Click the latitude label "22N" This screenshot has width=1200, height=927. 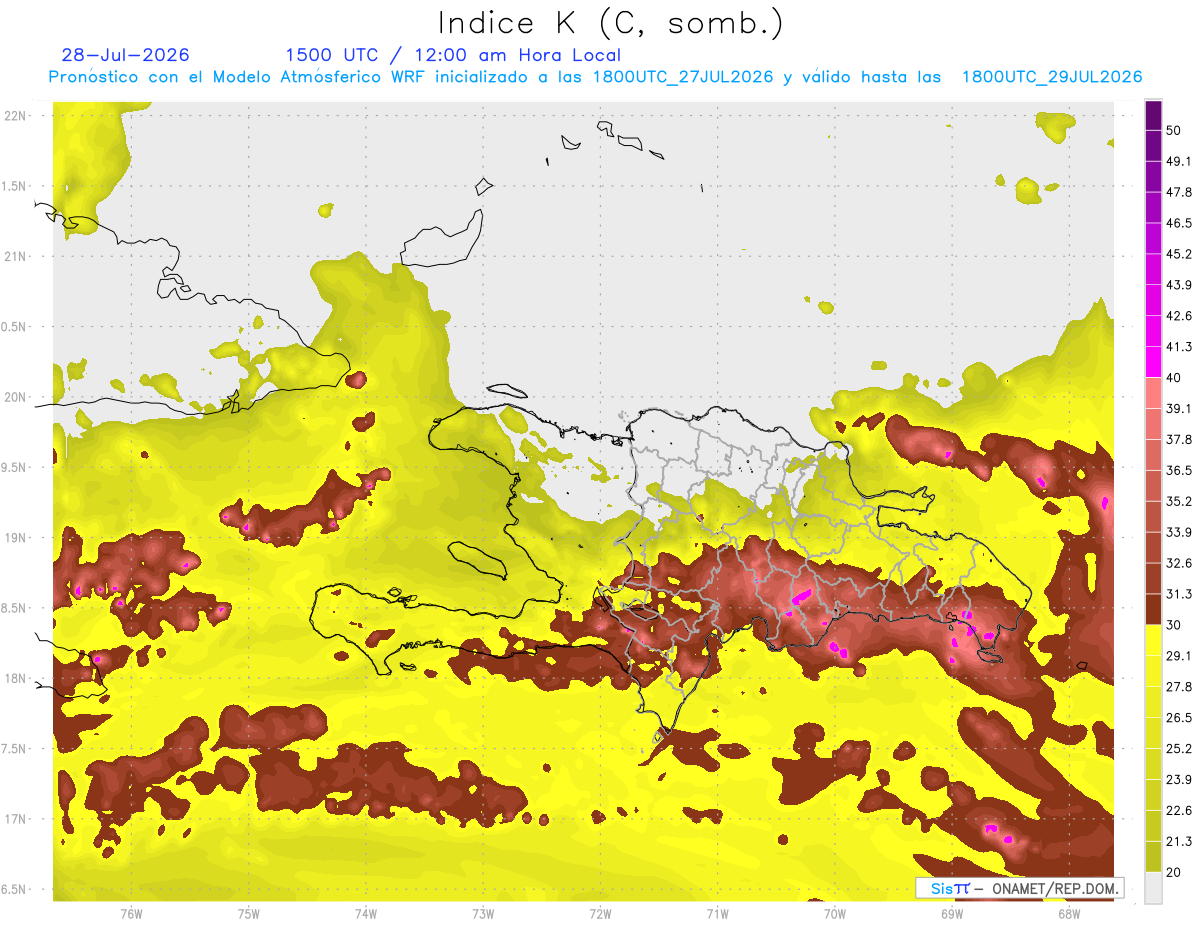tap(16, 116)
